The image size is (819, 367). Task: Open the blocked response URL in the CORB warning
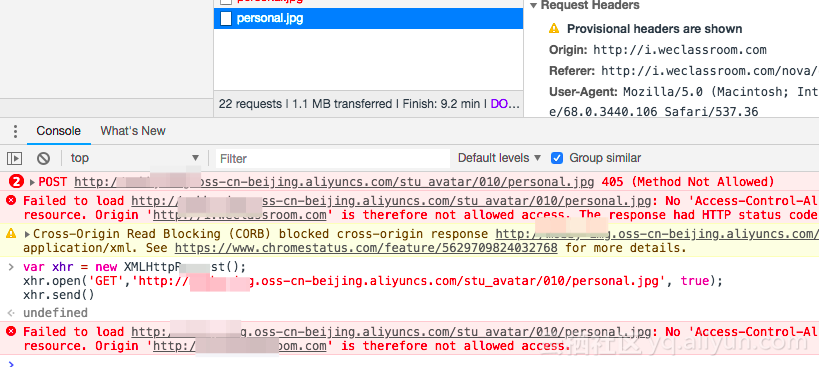click(657, 234)
